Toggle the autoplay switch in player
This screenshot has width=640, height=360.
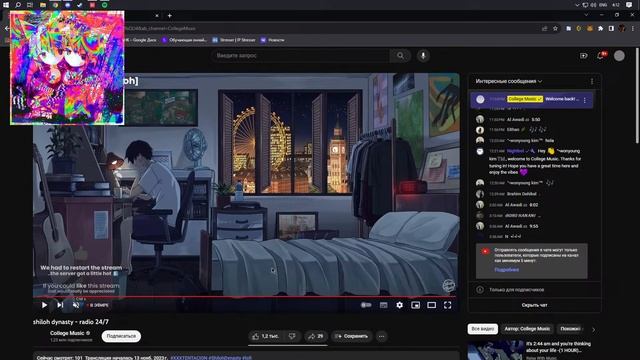click(x=366, y=305)
